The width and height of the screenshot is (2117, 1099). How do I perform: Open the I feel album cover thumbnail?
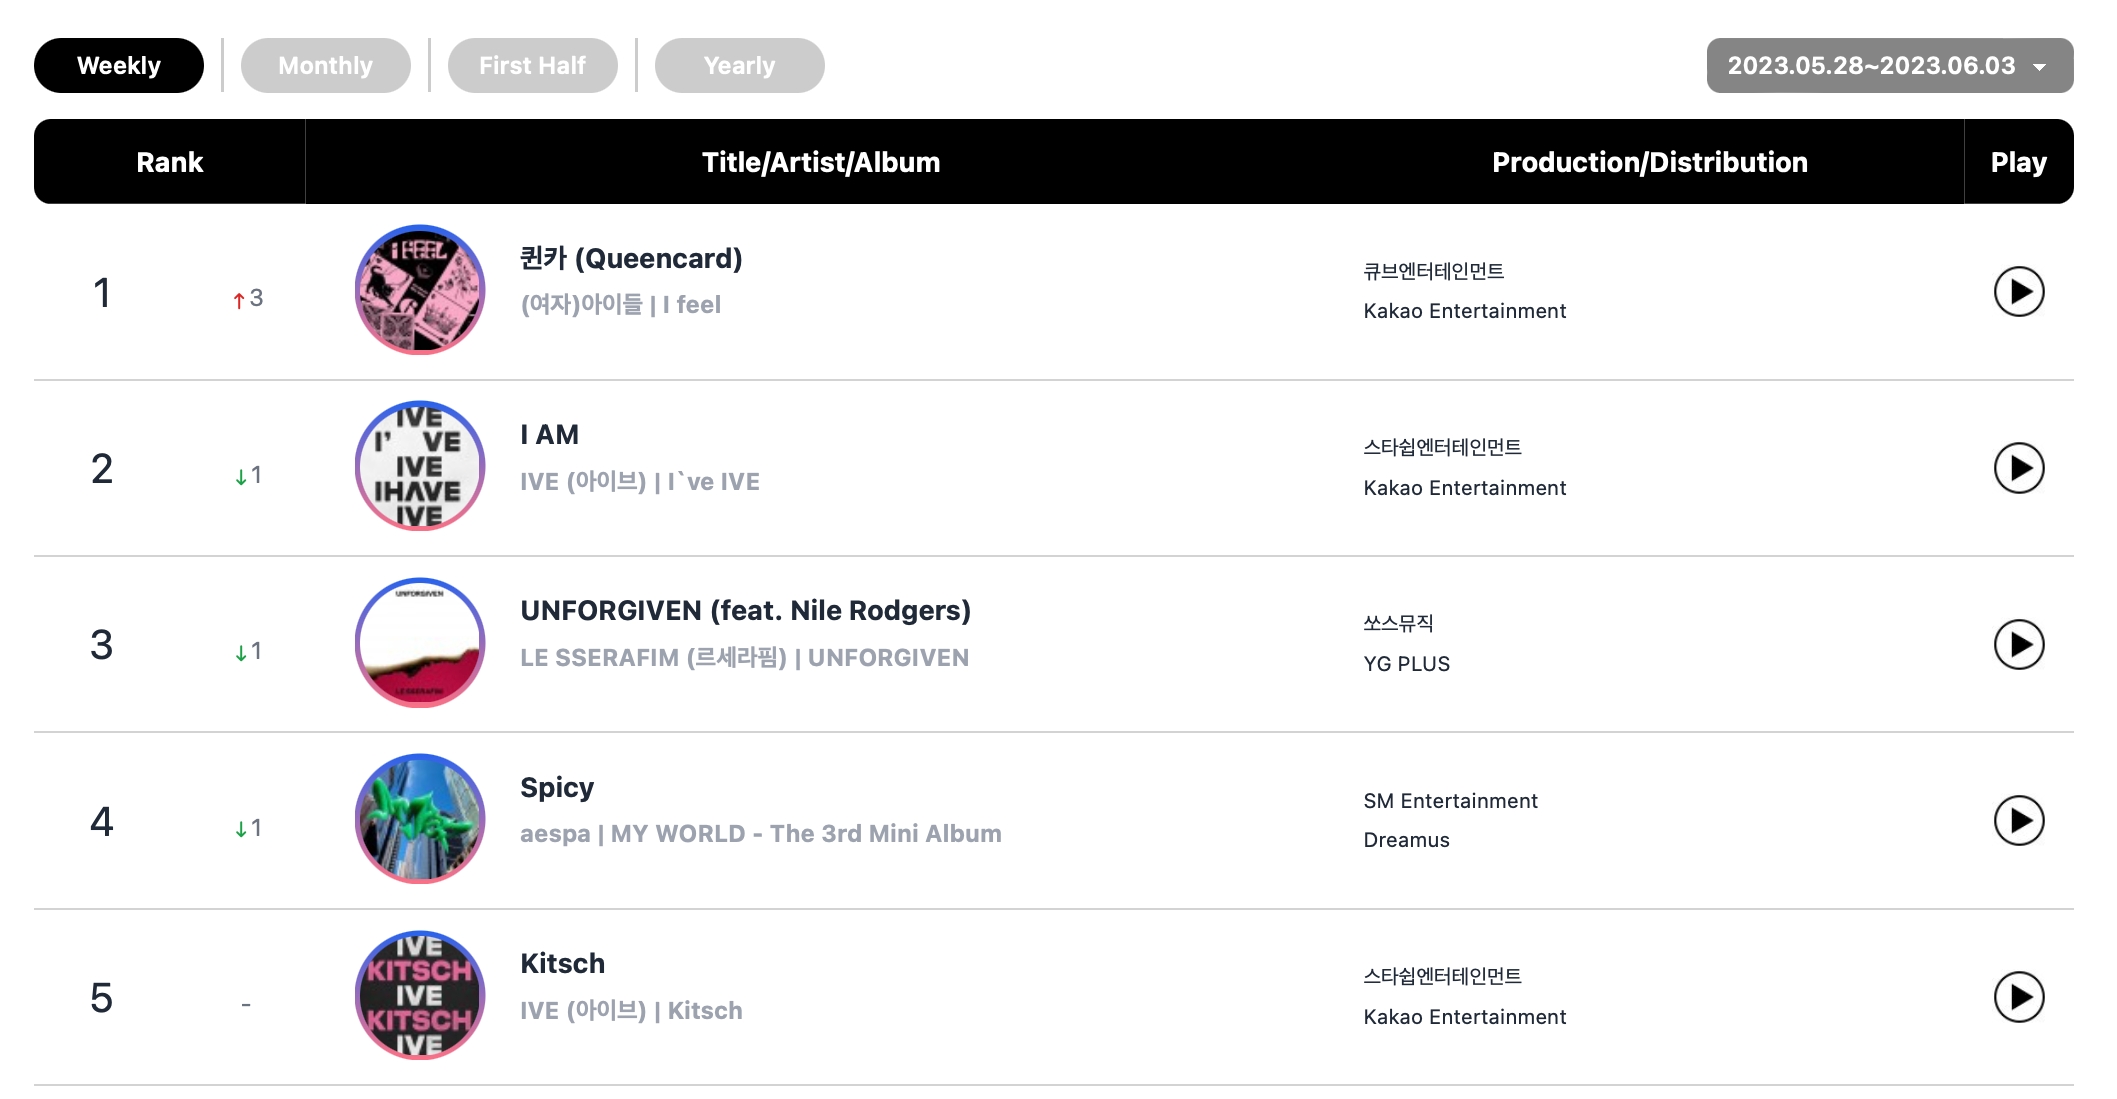pos(420,290)
